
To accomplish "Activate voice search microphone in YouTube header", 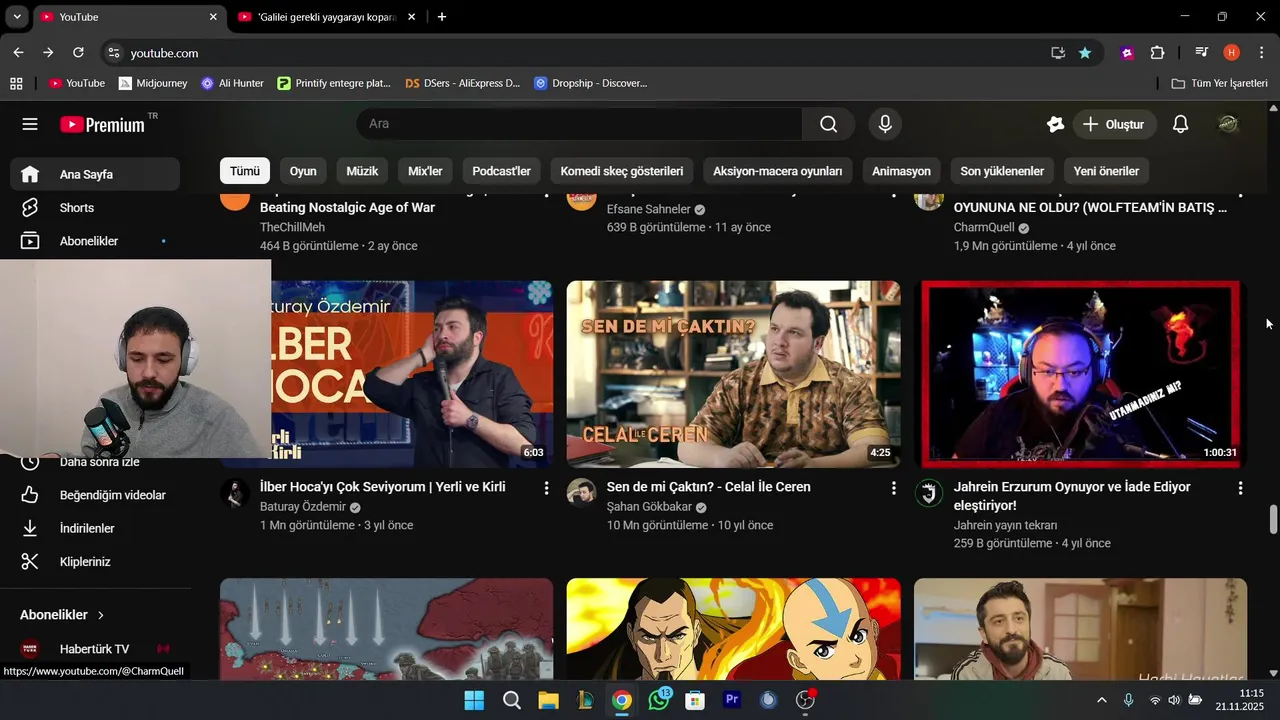I will coord(884,124).
